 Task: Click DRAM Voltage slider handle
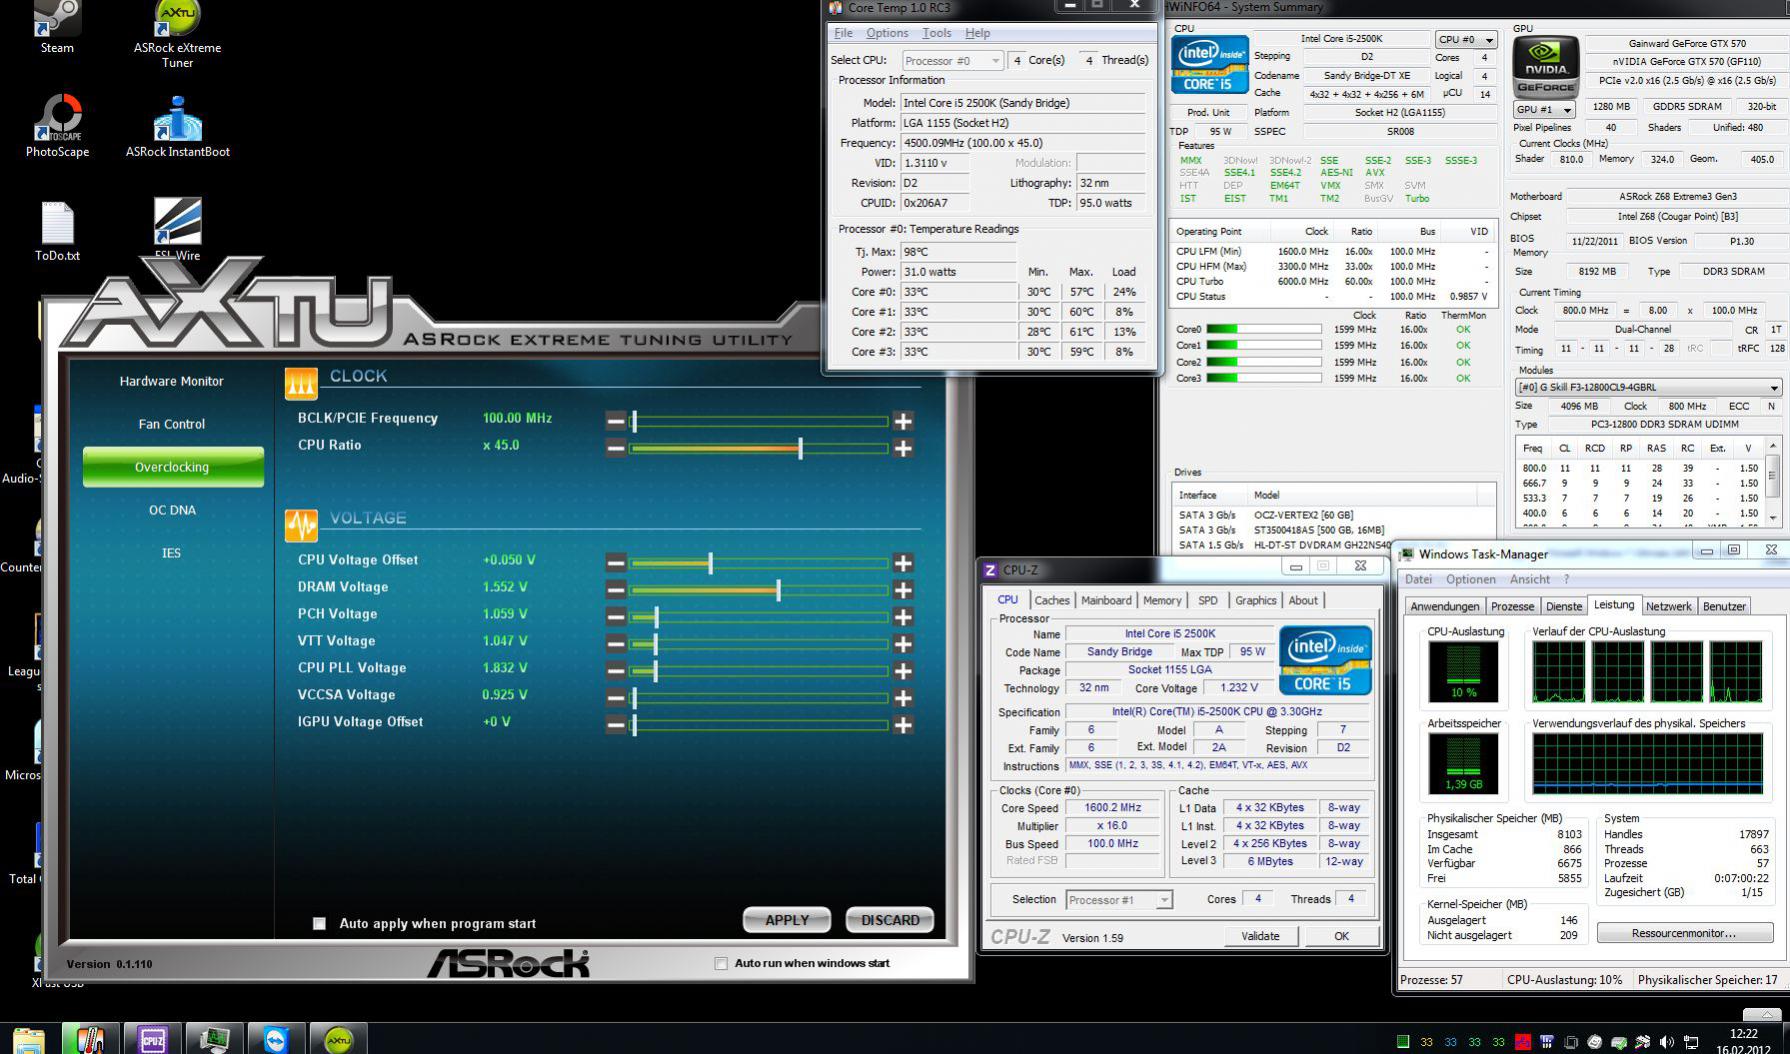[x=778, y=590]
